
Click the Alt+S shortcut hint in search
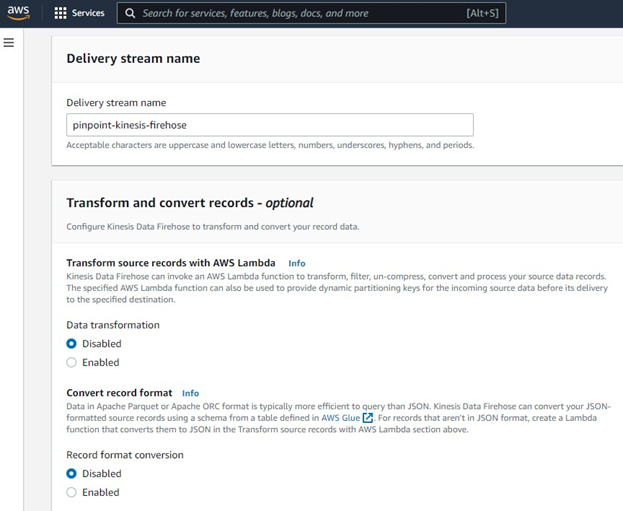pyautogui.click(x=482, y=14)
